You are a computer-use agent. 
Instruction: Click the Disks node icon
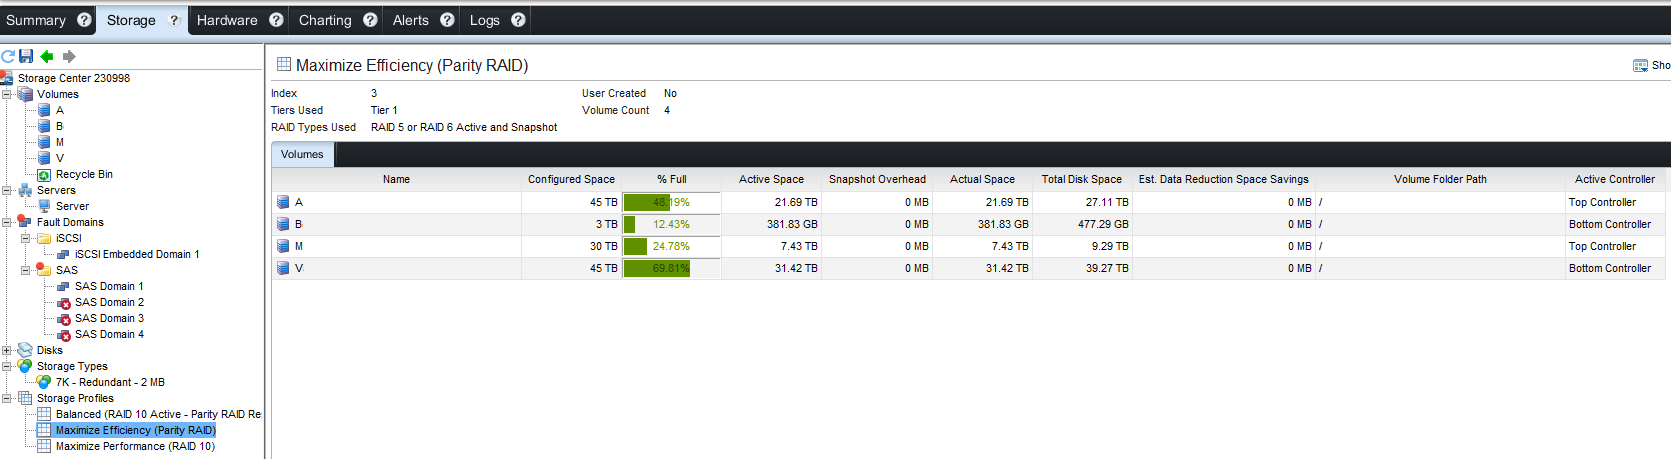[x=25, y=350]
